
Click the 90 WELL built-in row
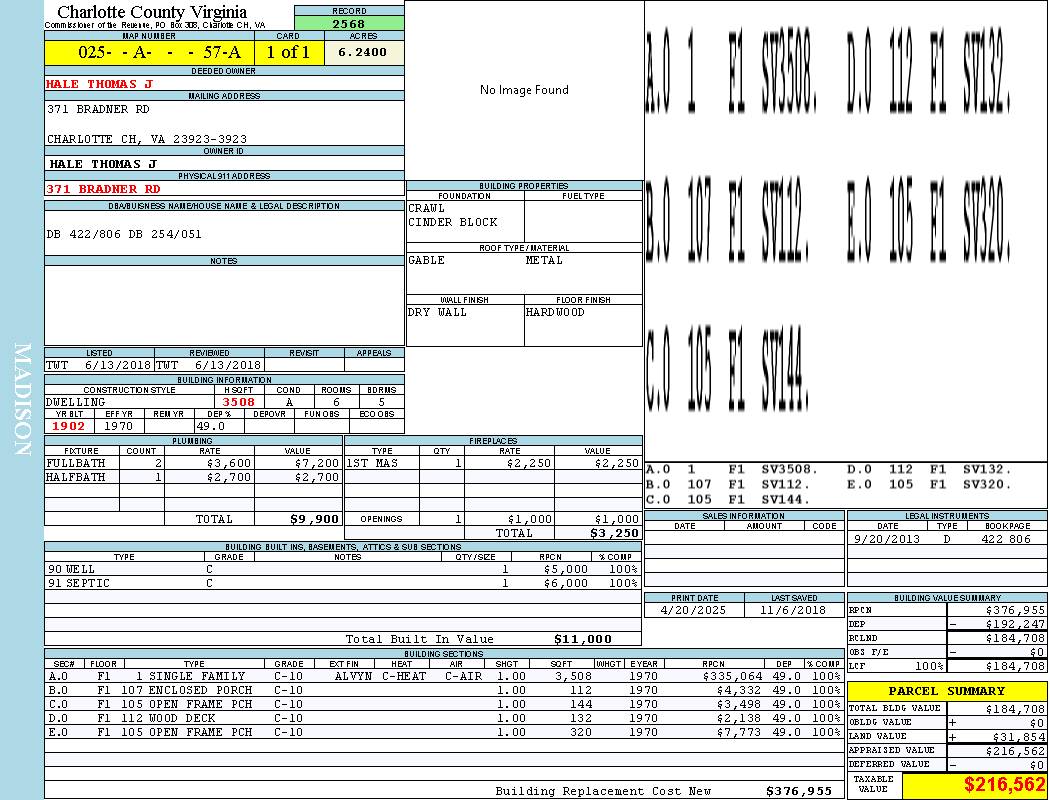(343, 569)
